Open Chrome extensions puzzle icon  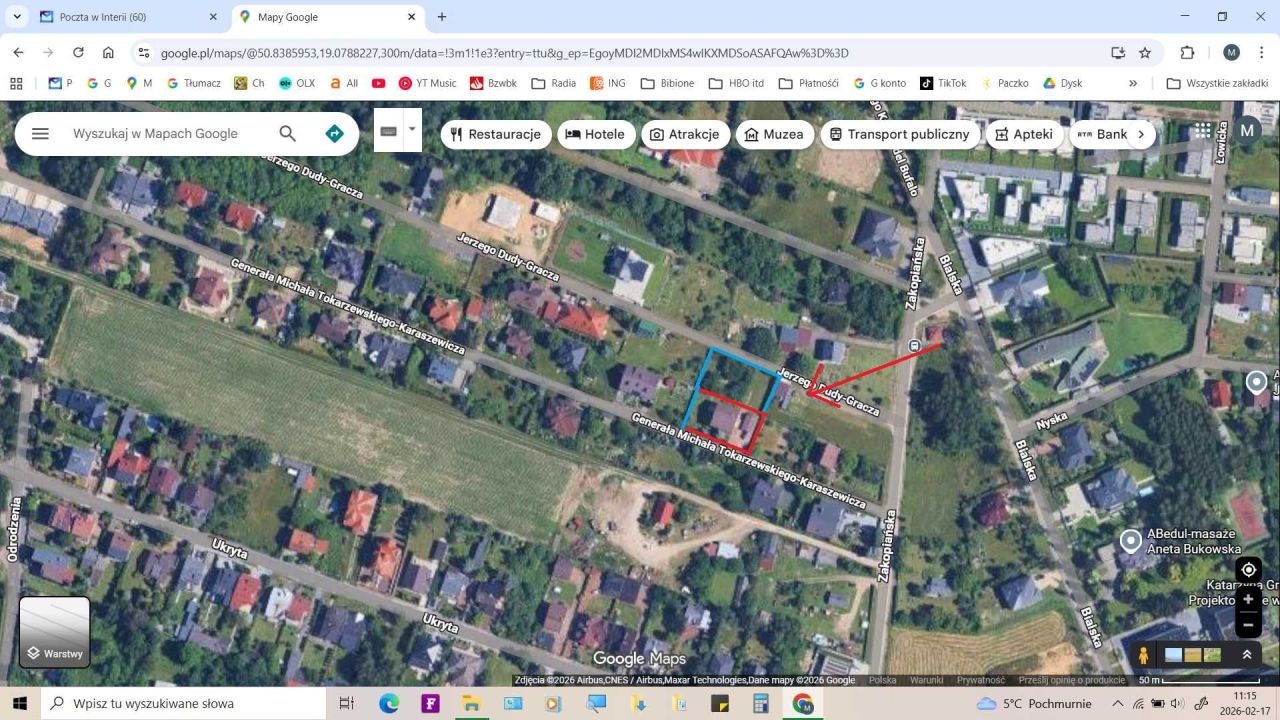(x=1187, y=52)
